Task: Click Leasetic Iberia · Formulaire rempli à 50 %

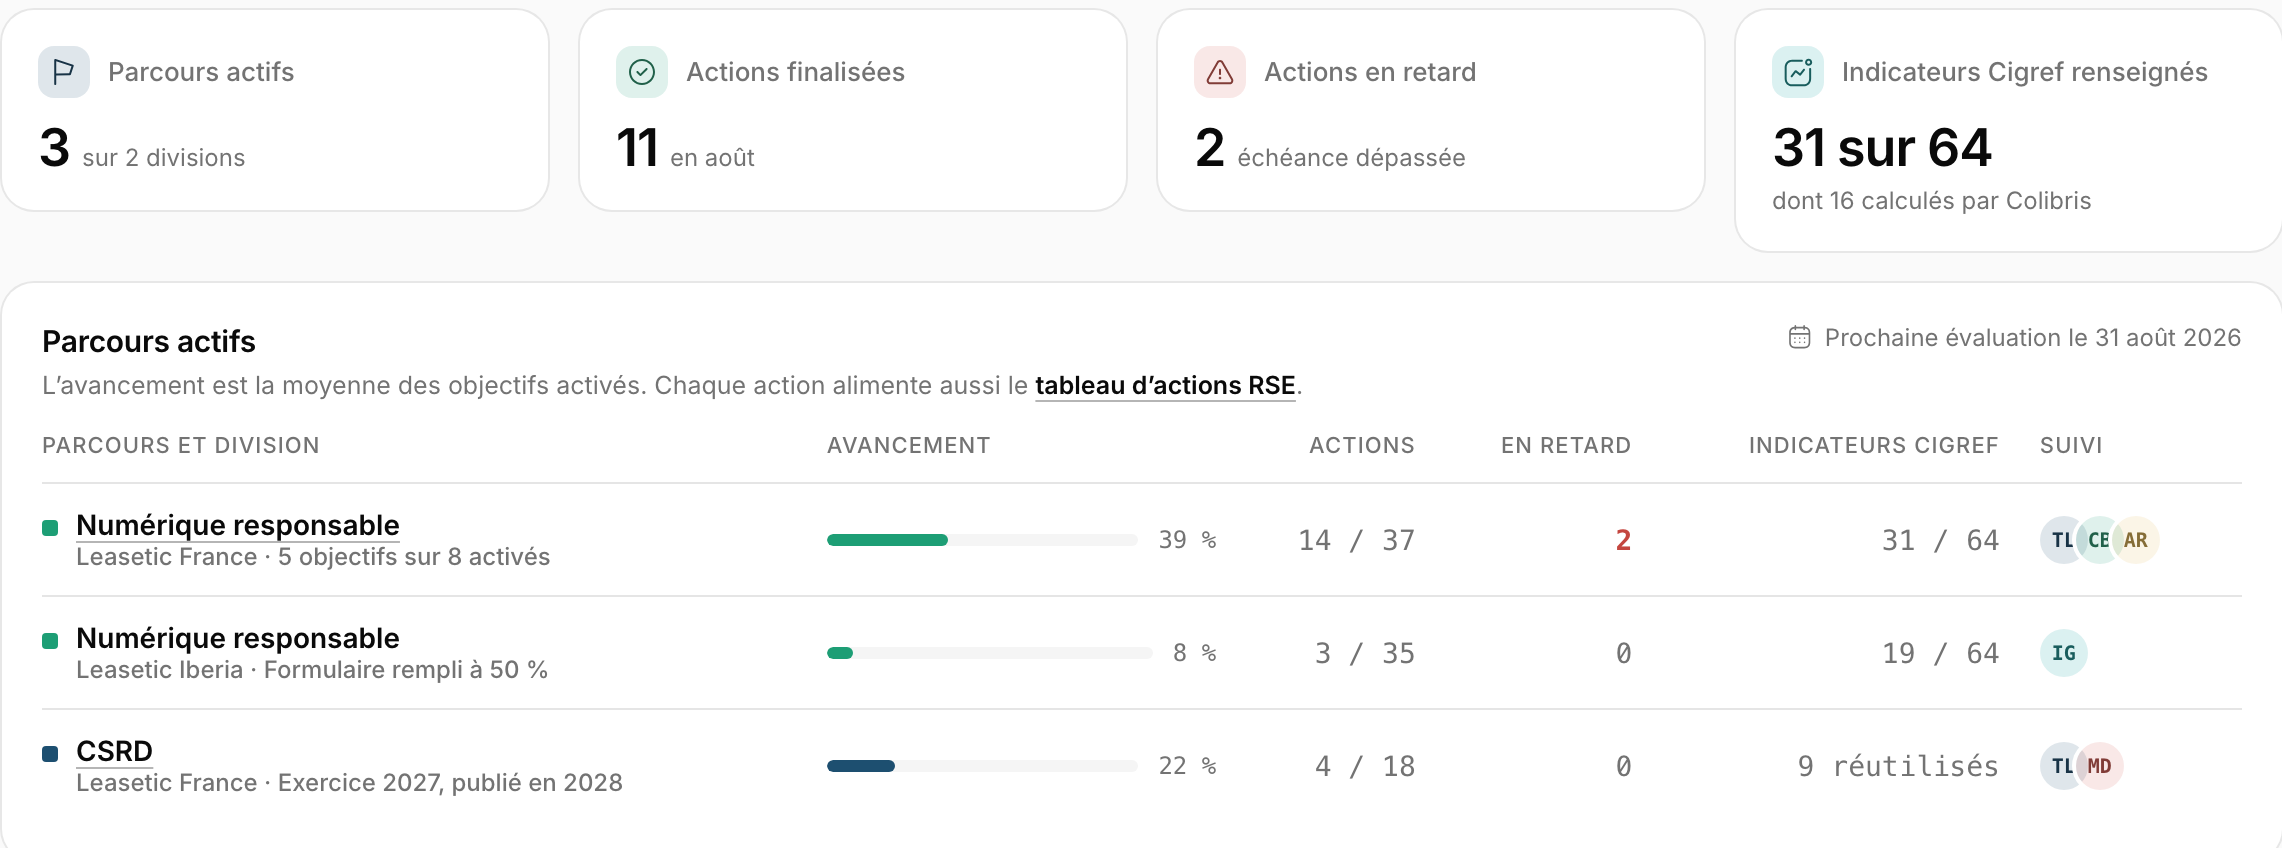Action: pyautogui.click(x=312, y=670)
